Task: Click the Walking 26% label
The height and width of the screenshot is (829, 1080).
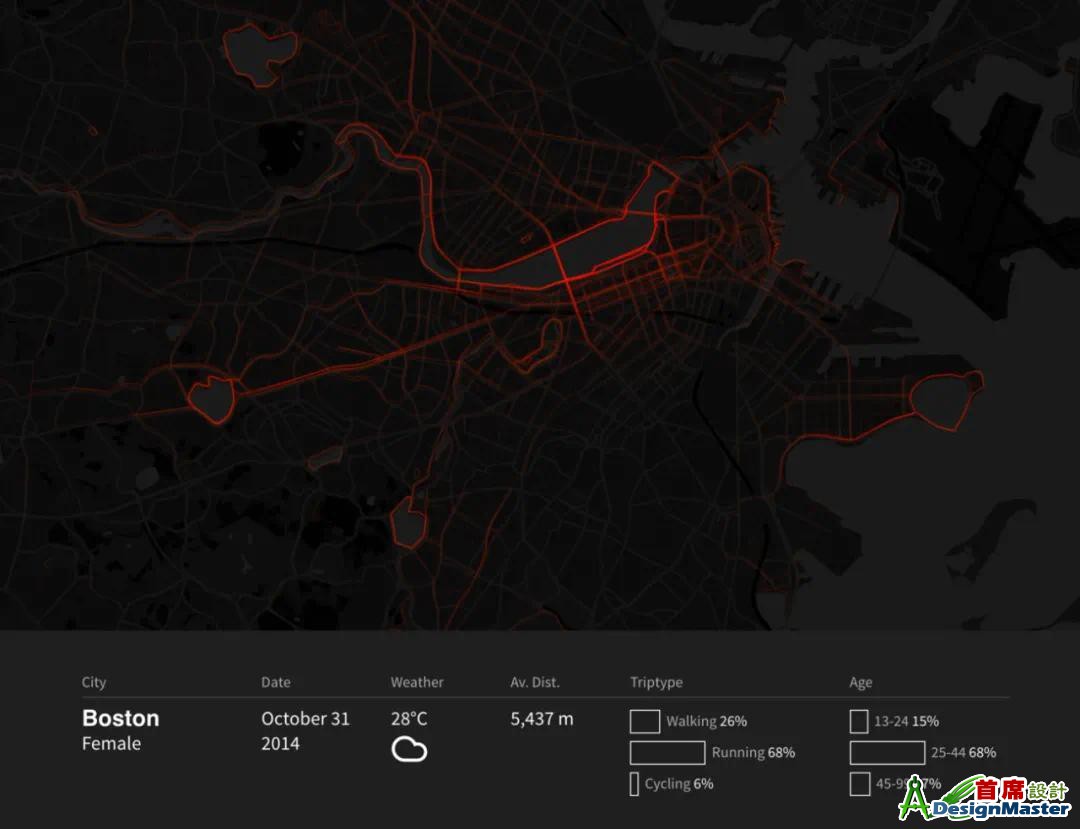Action: coord(707,722)
